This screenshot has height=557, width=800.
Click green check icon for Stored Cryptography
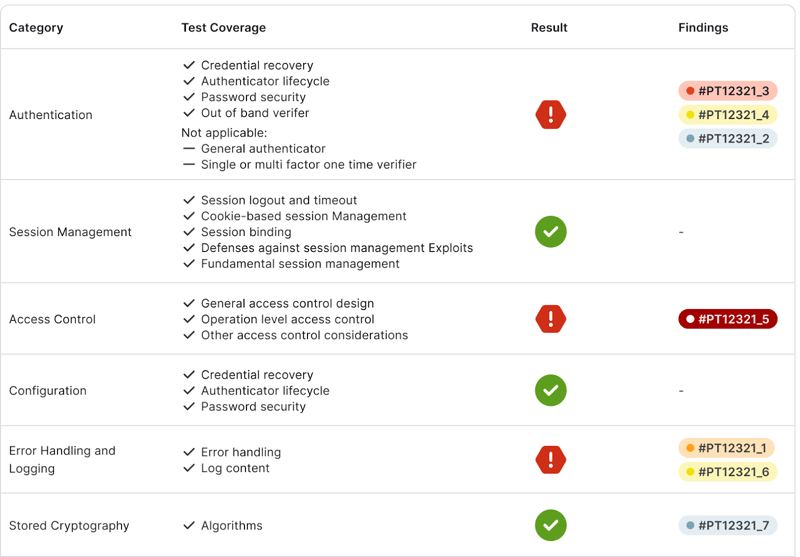tap(551, 525)
